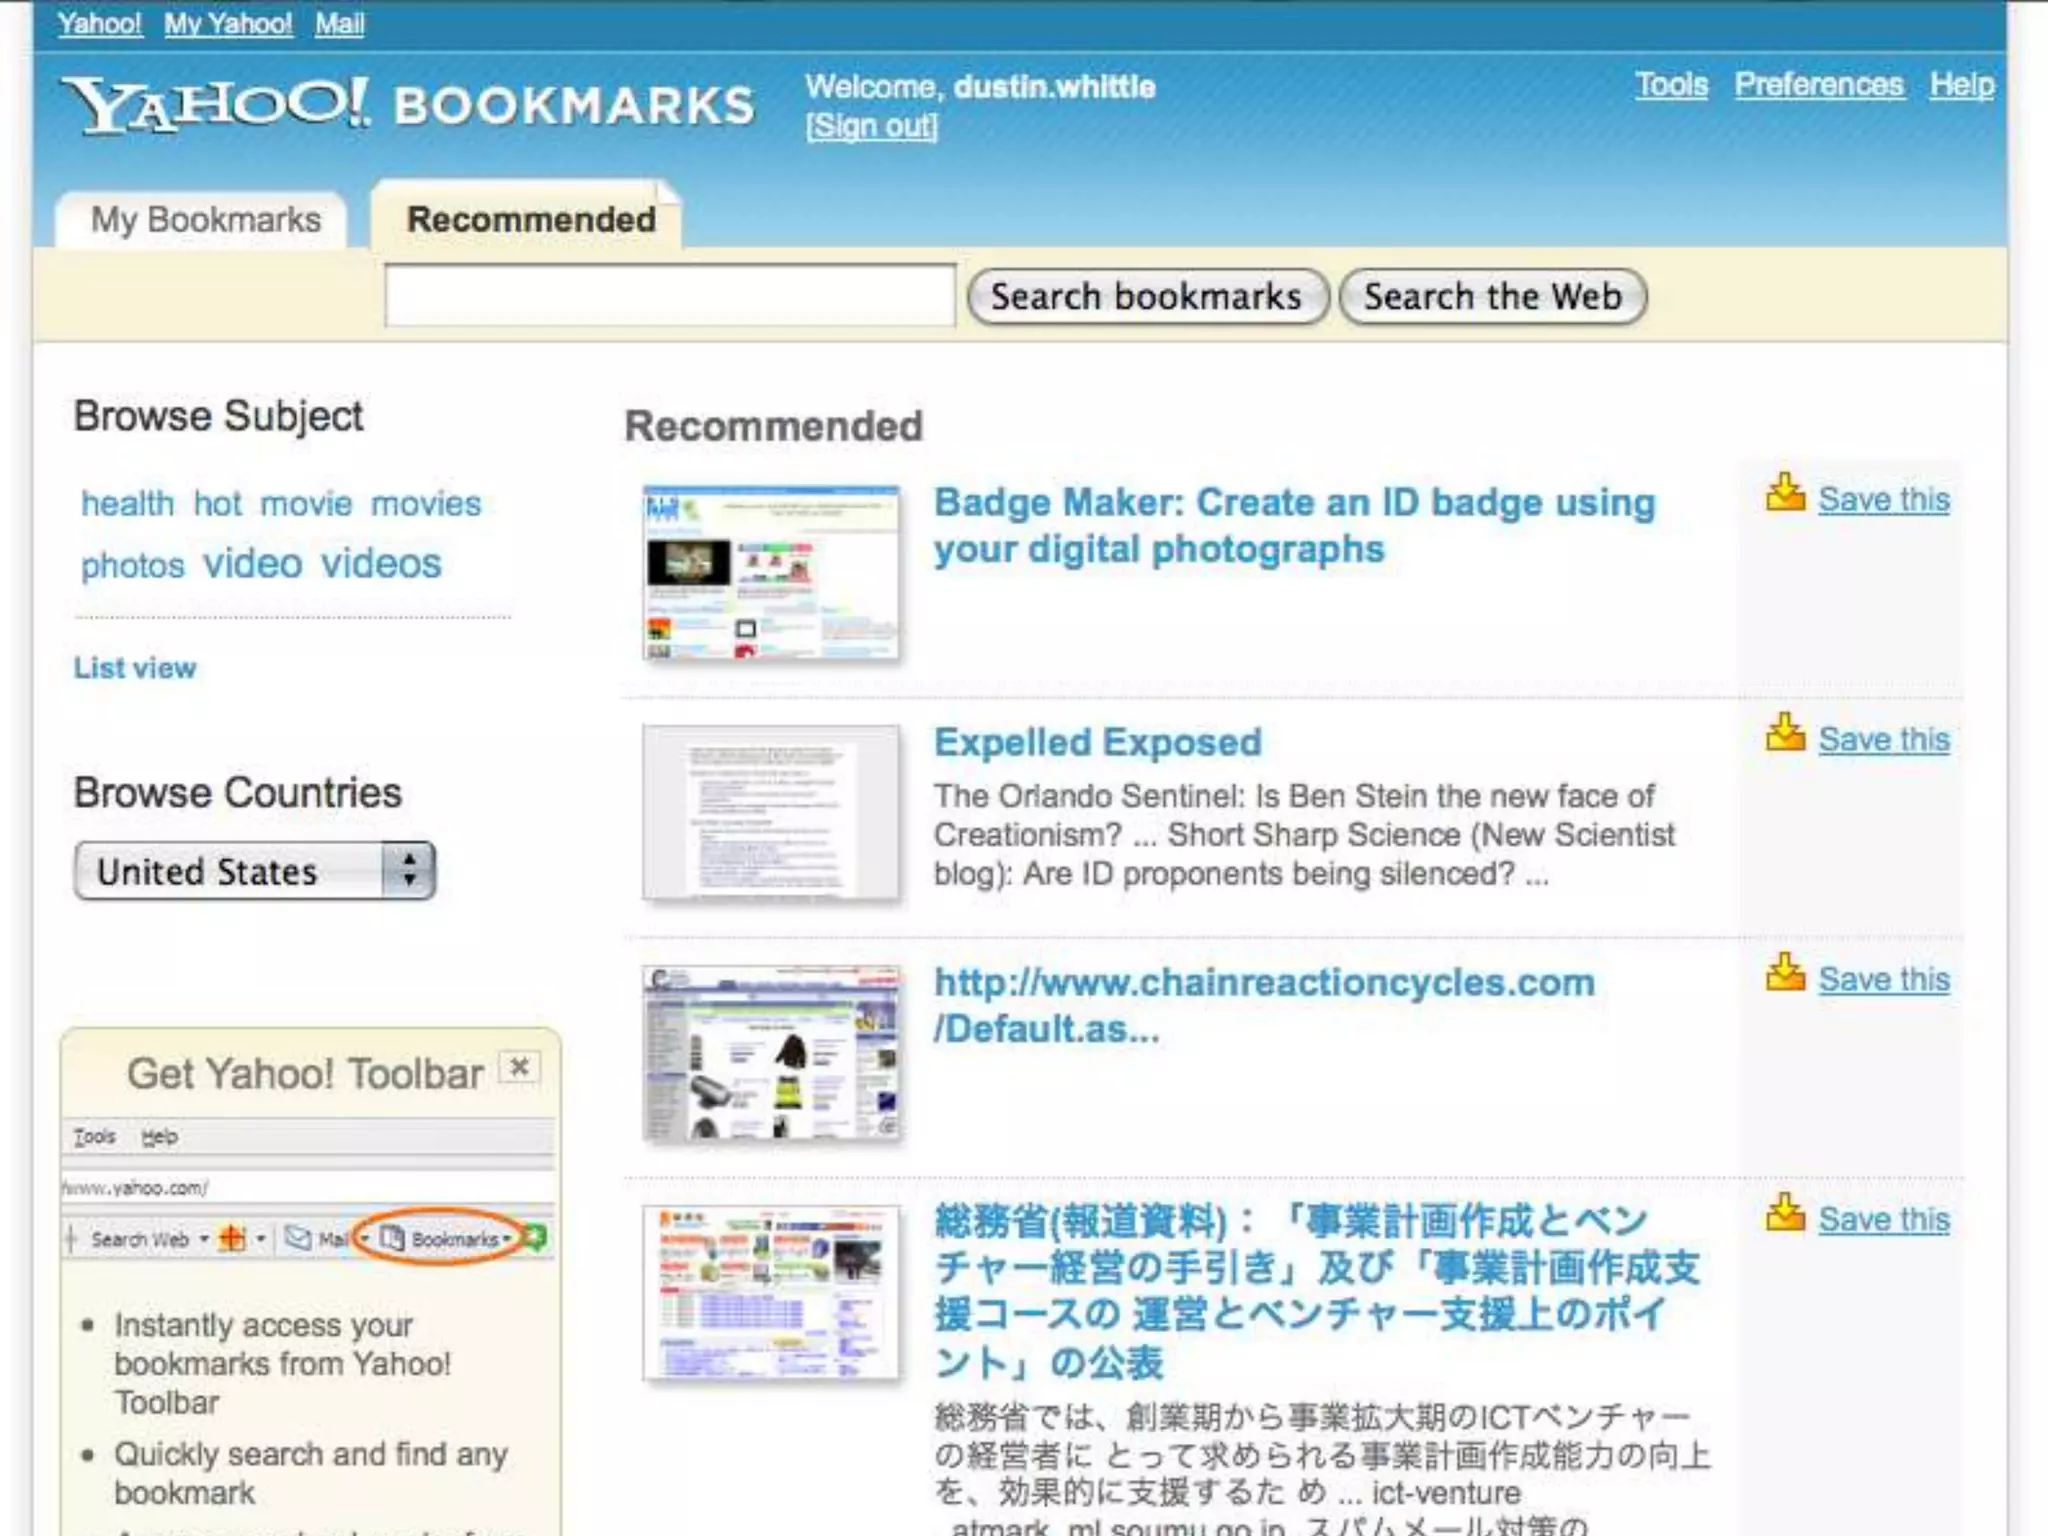Focus the bookmark search text field
Image resolution: width=2048 pixels, height=1536 pixels.
coord(669,296)
